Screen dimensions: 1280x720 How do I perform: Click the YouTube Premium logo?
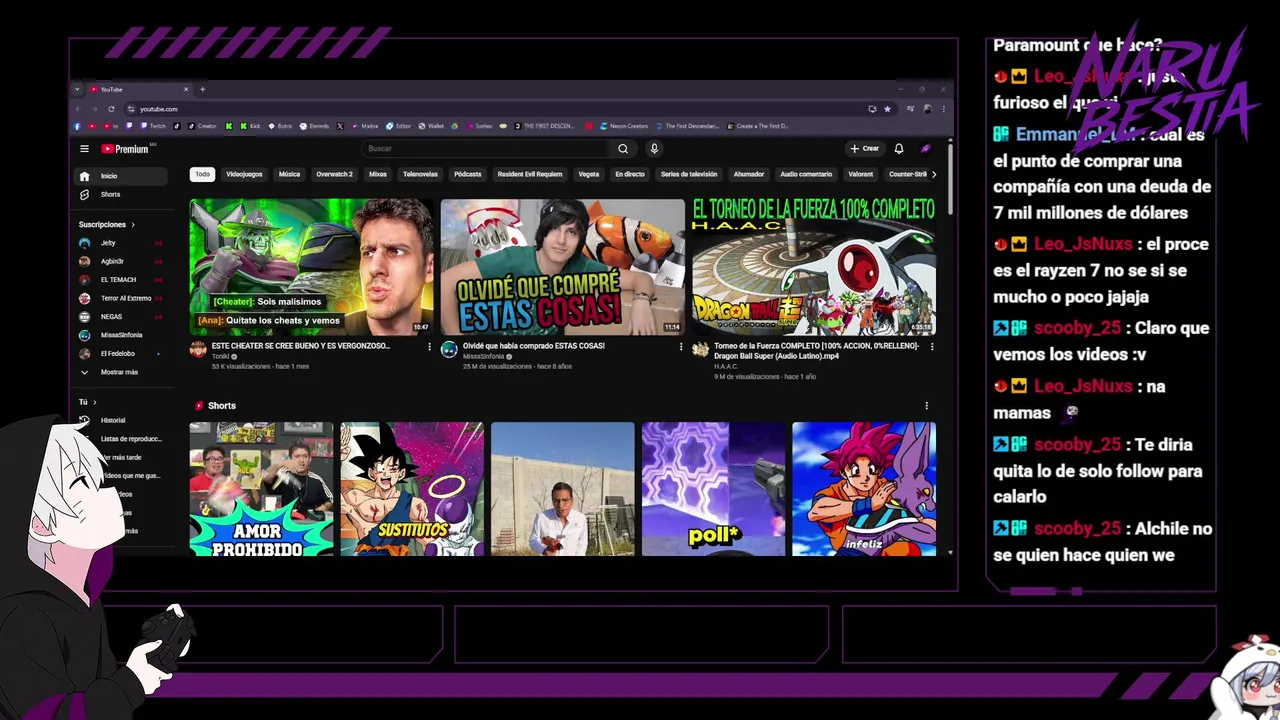(x=127, y=149)
